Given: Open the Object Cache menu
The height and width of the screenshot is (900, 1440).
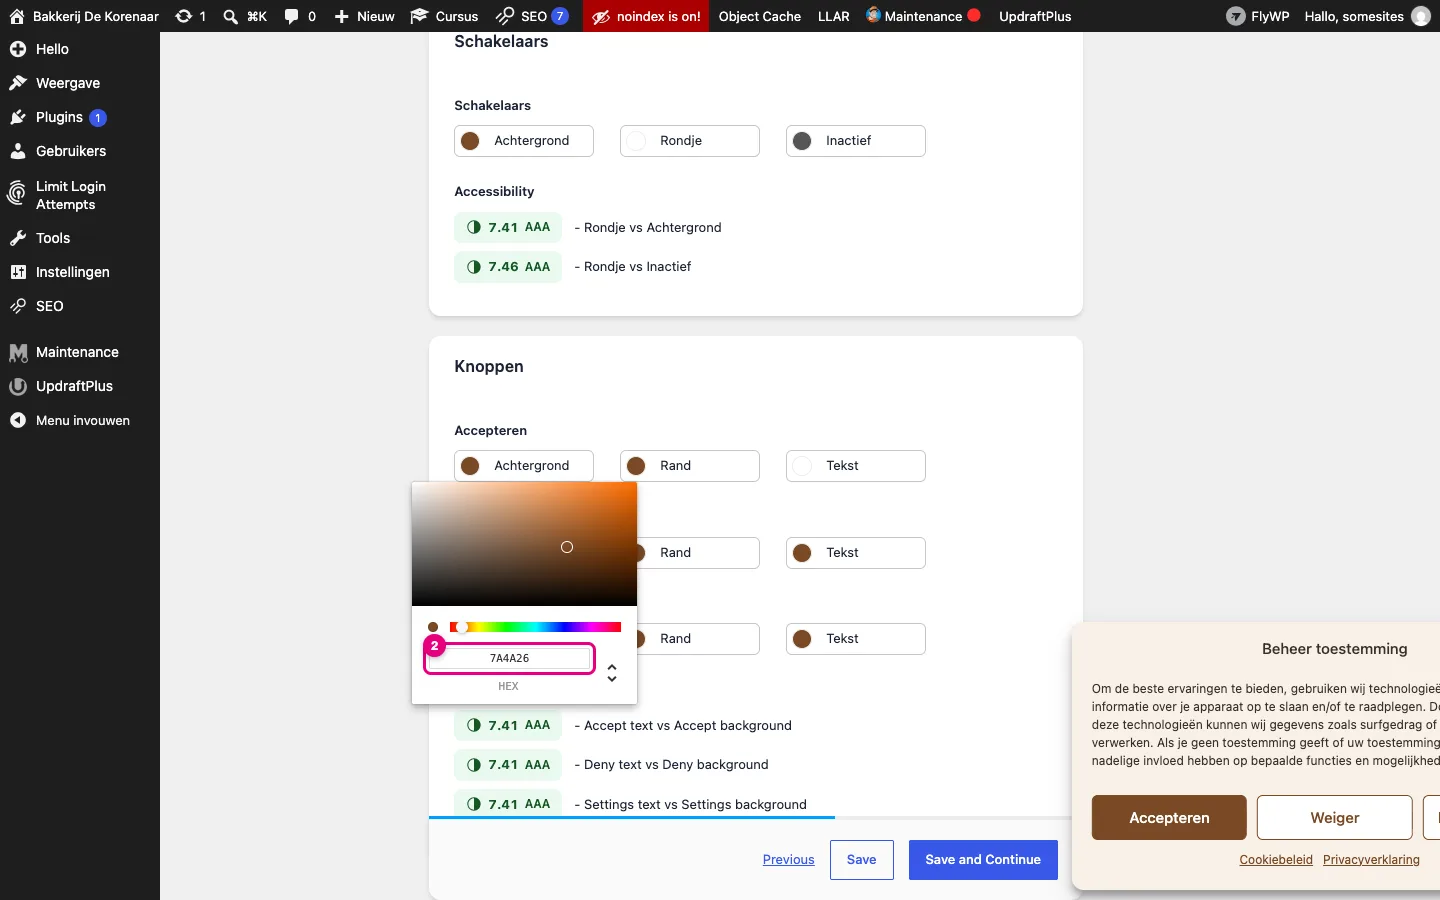Looking at the screenshot, I should pyautogui.click(x=760, y=16).
